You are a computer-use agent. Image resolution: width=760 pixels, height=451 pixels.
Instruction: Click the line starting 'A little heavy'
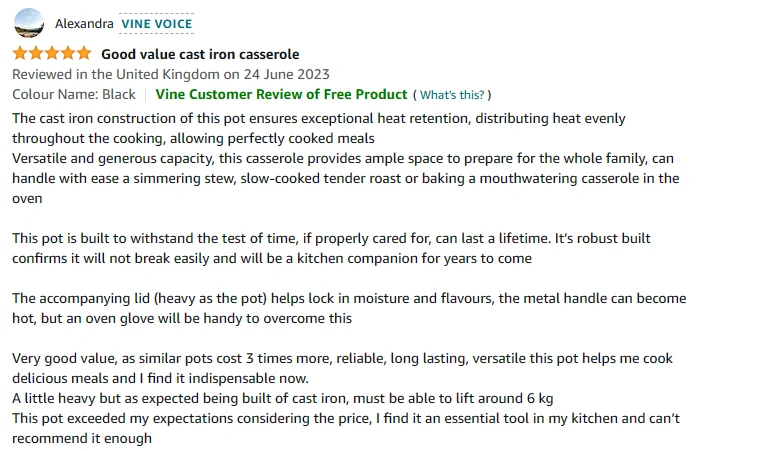coord(290,398)
